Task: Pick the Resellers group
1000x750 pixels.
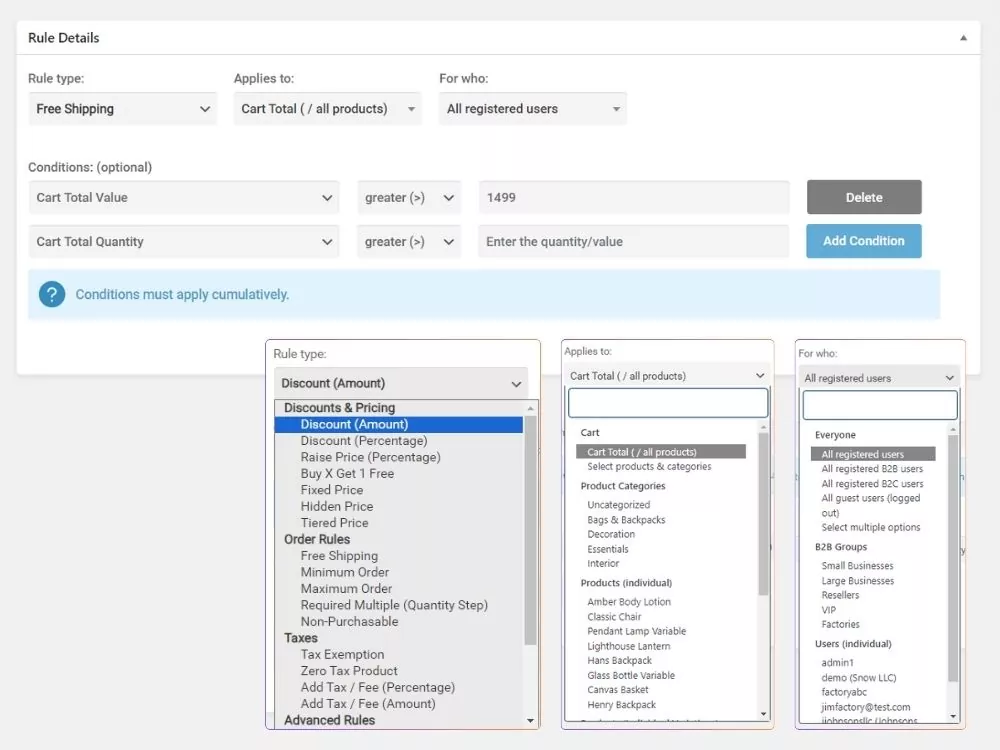Action: (840, 596)
